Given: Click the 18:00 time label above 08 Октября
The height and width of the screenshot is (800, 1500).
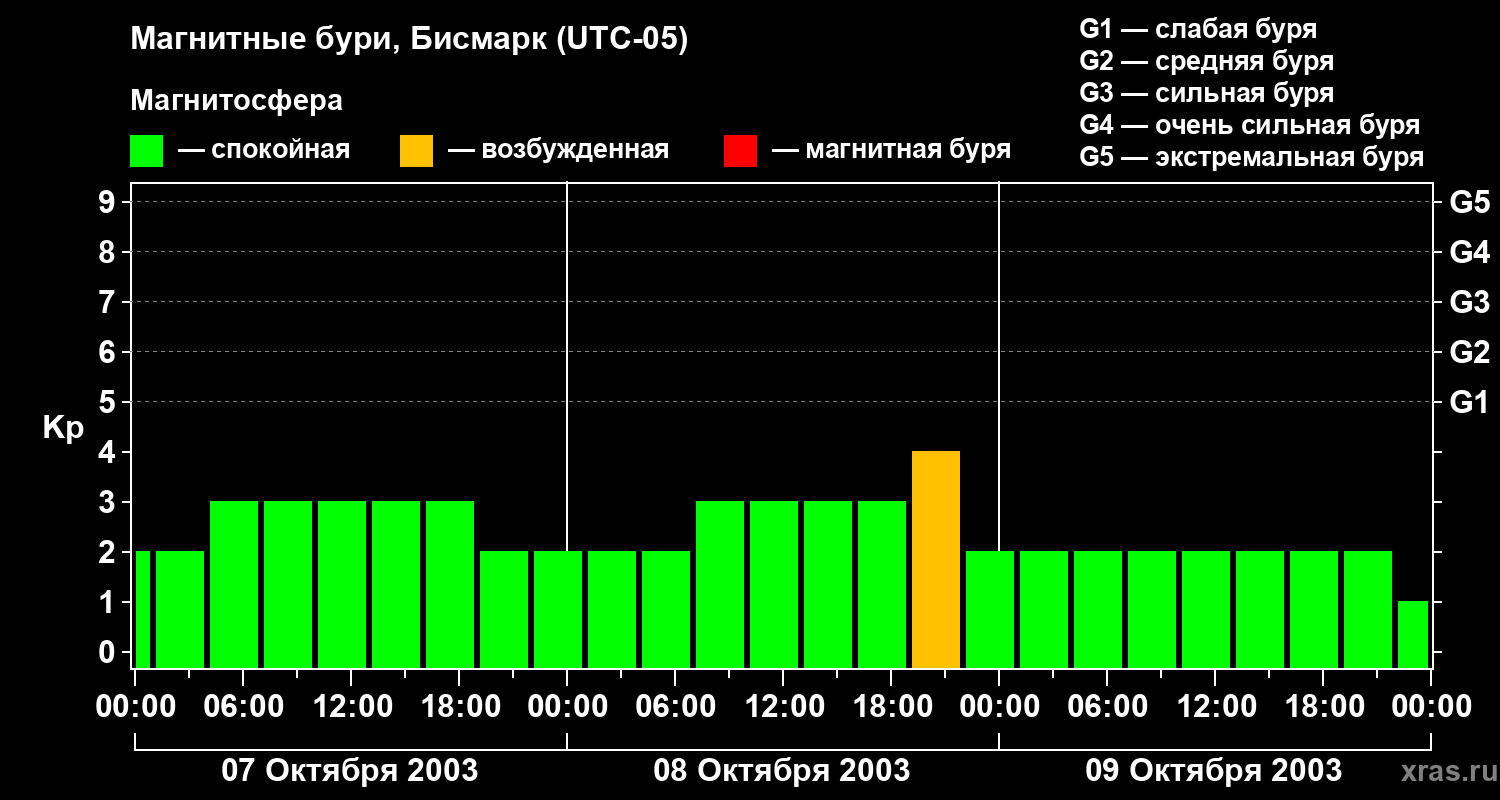Looking at the screenshot, I should click(x=891, y=707).
